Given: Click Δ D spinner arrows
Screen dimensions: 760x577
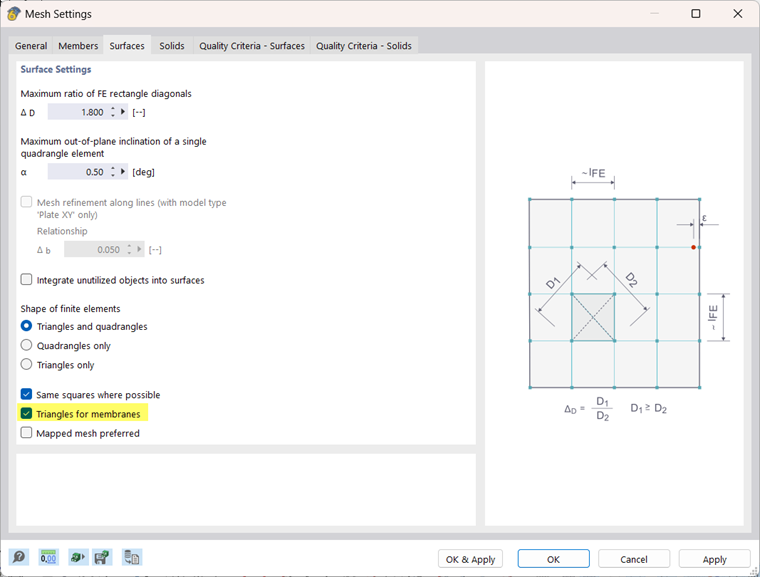Looking at the screenshot, I should [113, 112].
